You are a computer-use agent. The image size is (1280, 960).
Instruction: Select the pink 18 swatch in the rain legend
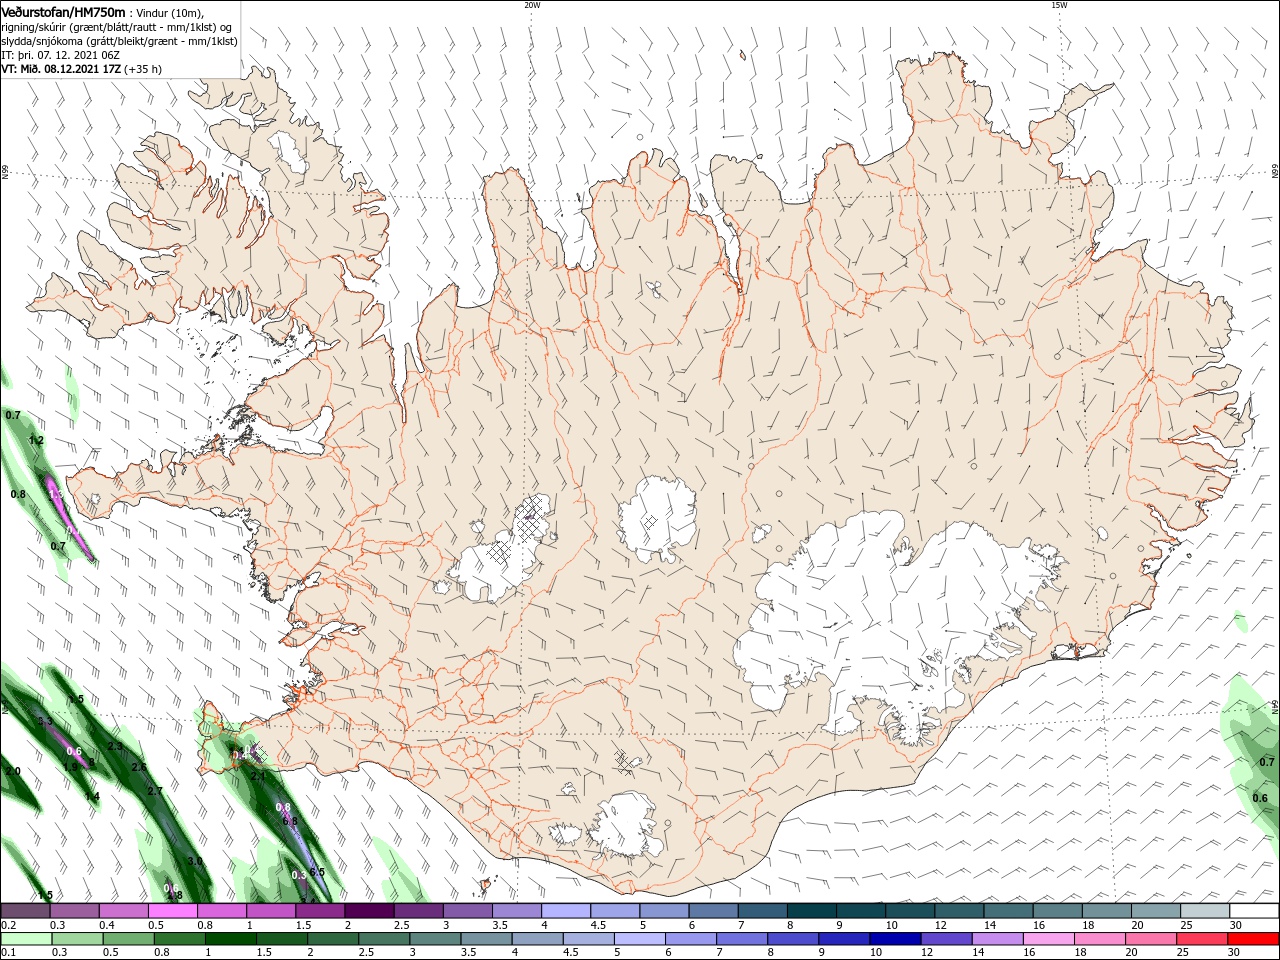pyautogui.click(x=1101, y=939)
